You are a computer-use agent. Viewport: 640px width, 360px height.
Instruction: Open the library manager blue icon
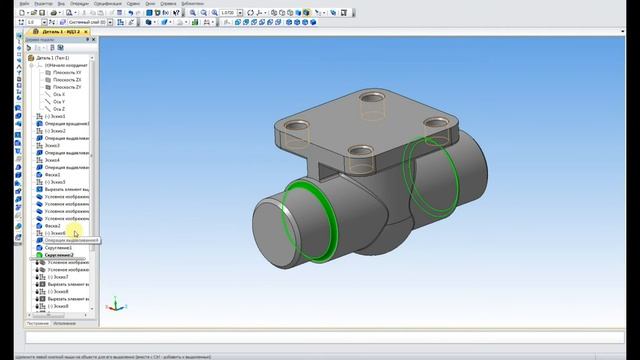(149, 13)
